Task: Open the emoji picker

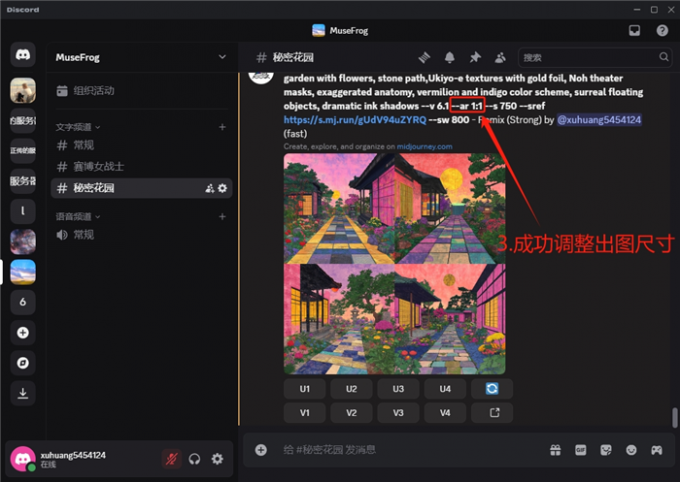Action: tap(631, 450)
